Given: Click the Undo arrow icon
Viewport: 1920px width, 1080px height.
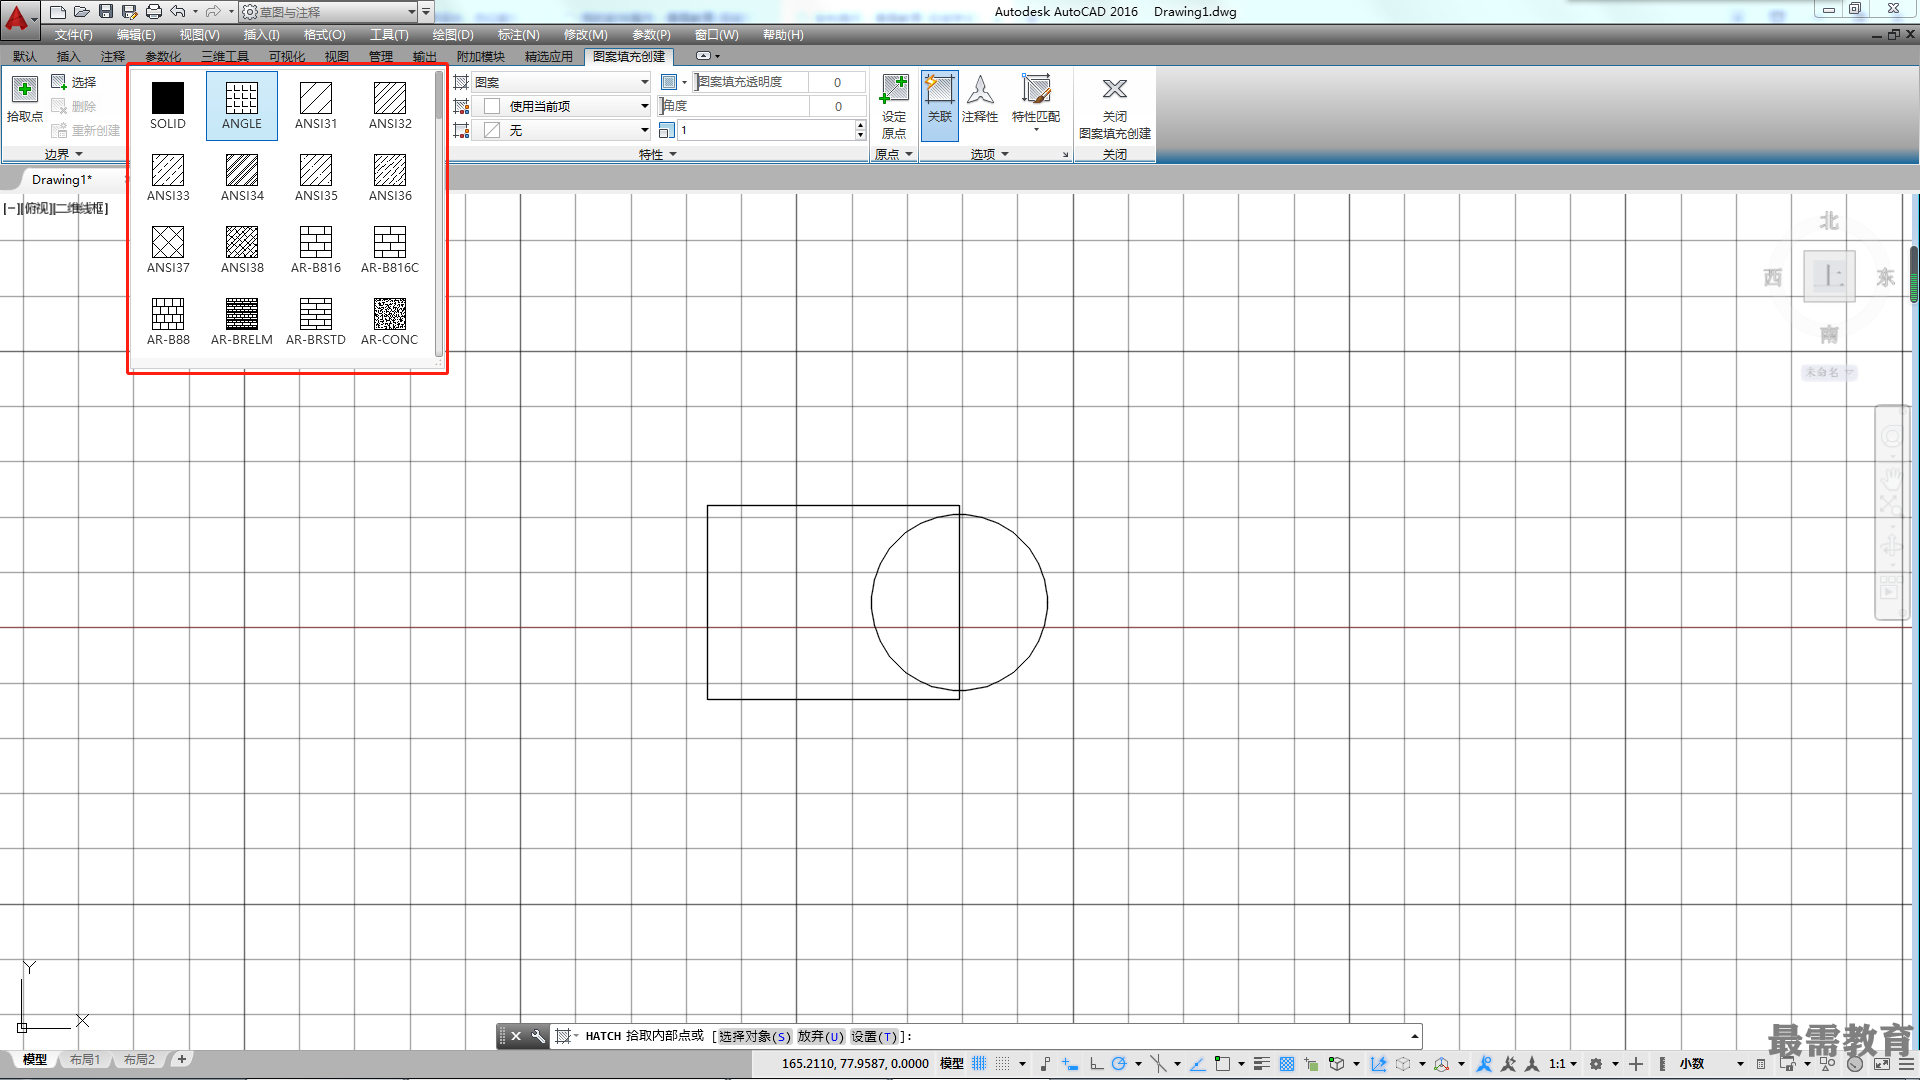Looking at the screenshot, I should pos(178,12).
